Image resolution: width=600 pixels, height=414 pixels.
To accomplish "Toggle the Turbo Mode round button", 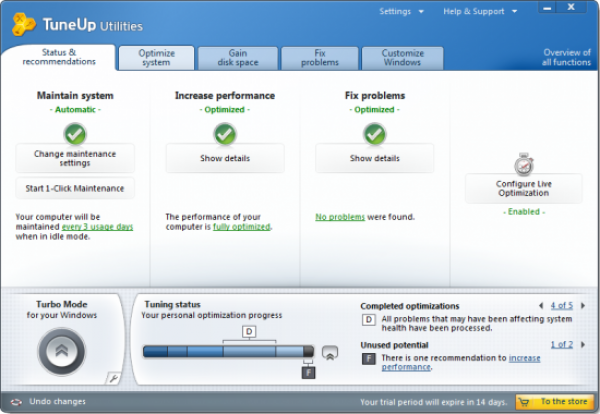I will point(62,351).
